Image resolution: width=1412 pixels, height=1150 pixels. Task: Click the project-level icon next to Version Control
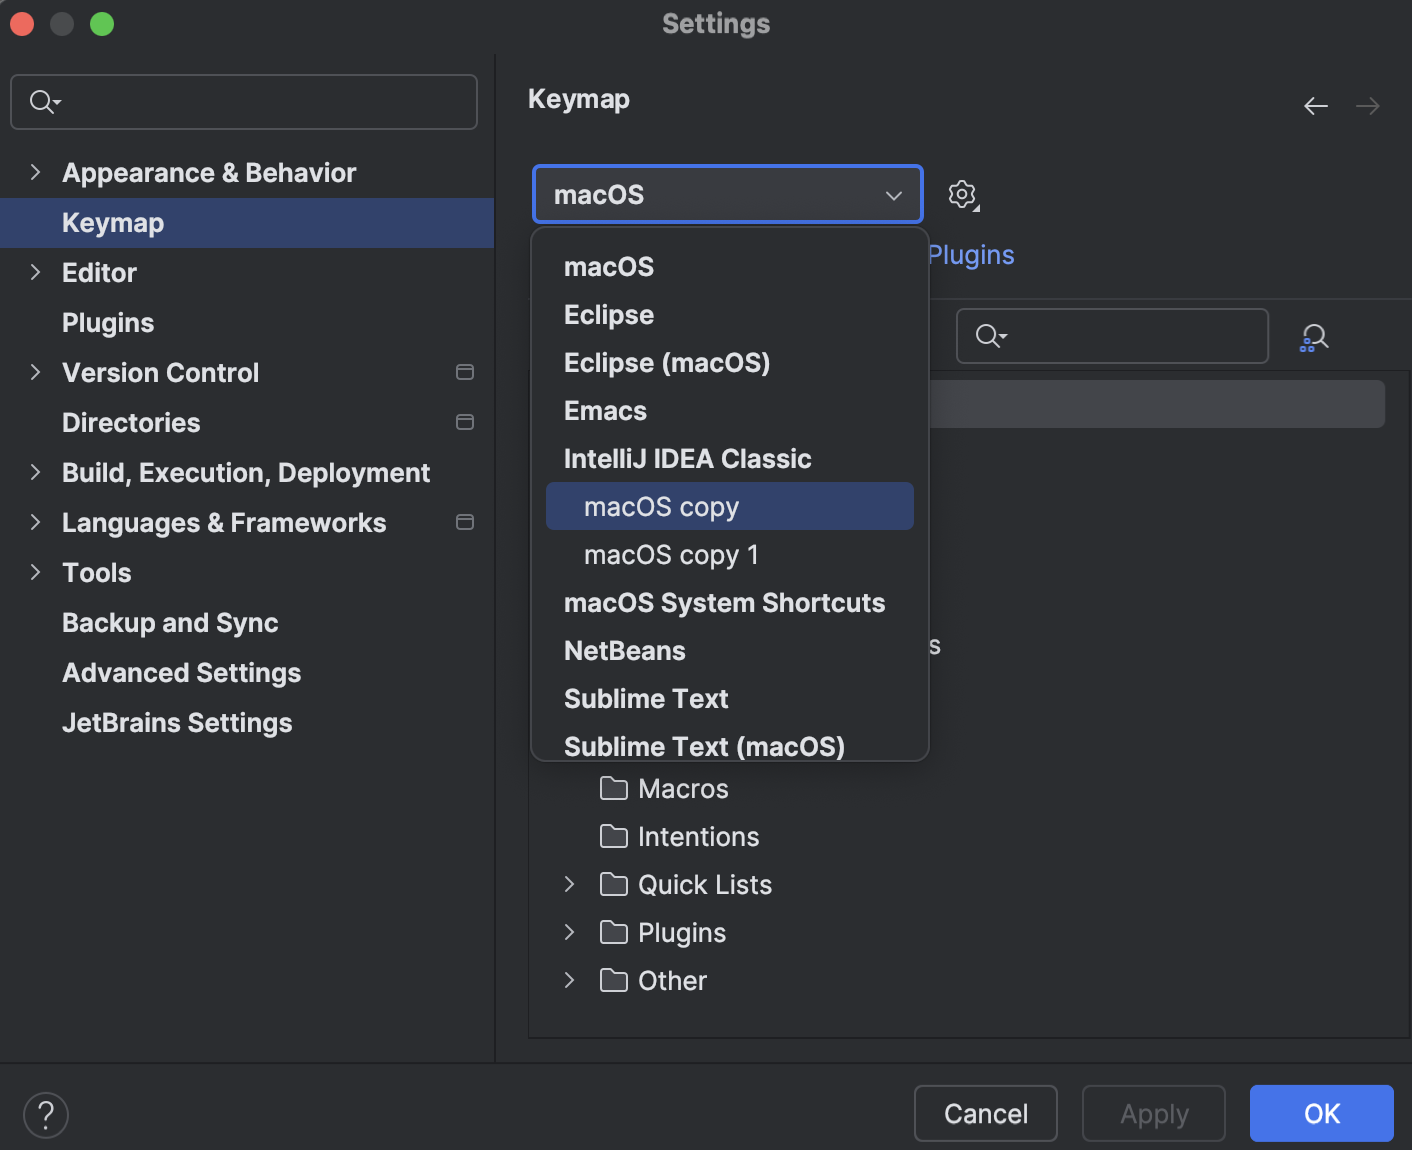pyautogui.click(x=465, y=371)
